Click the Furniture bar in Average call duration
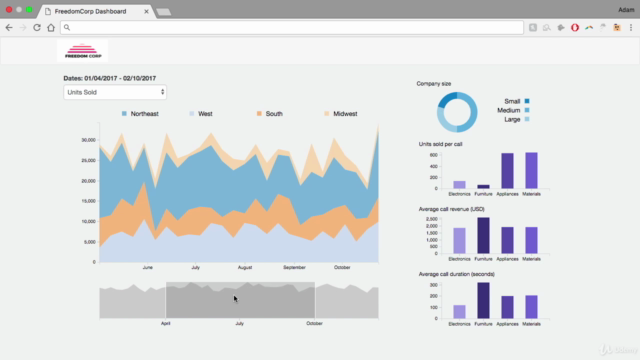This screenshot has width=640, height=360. click(483, 300)
